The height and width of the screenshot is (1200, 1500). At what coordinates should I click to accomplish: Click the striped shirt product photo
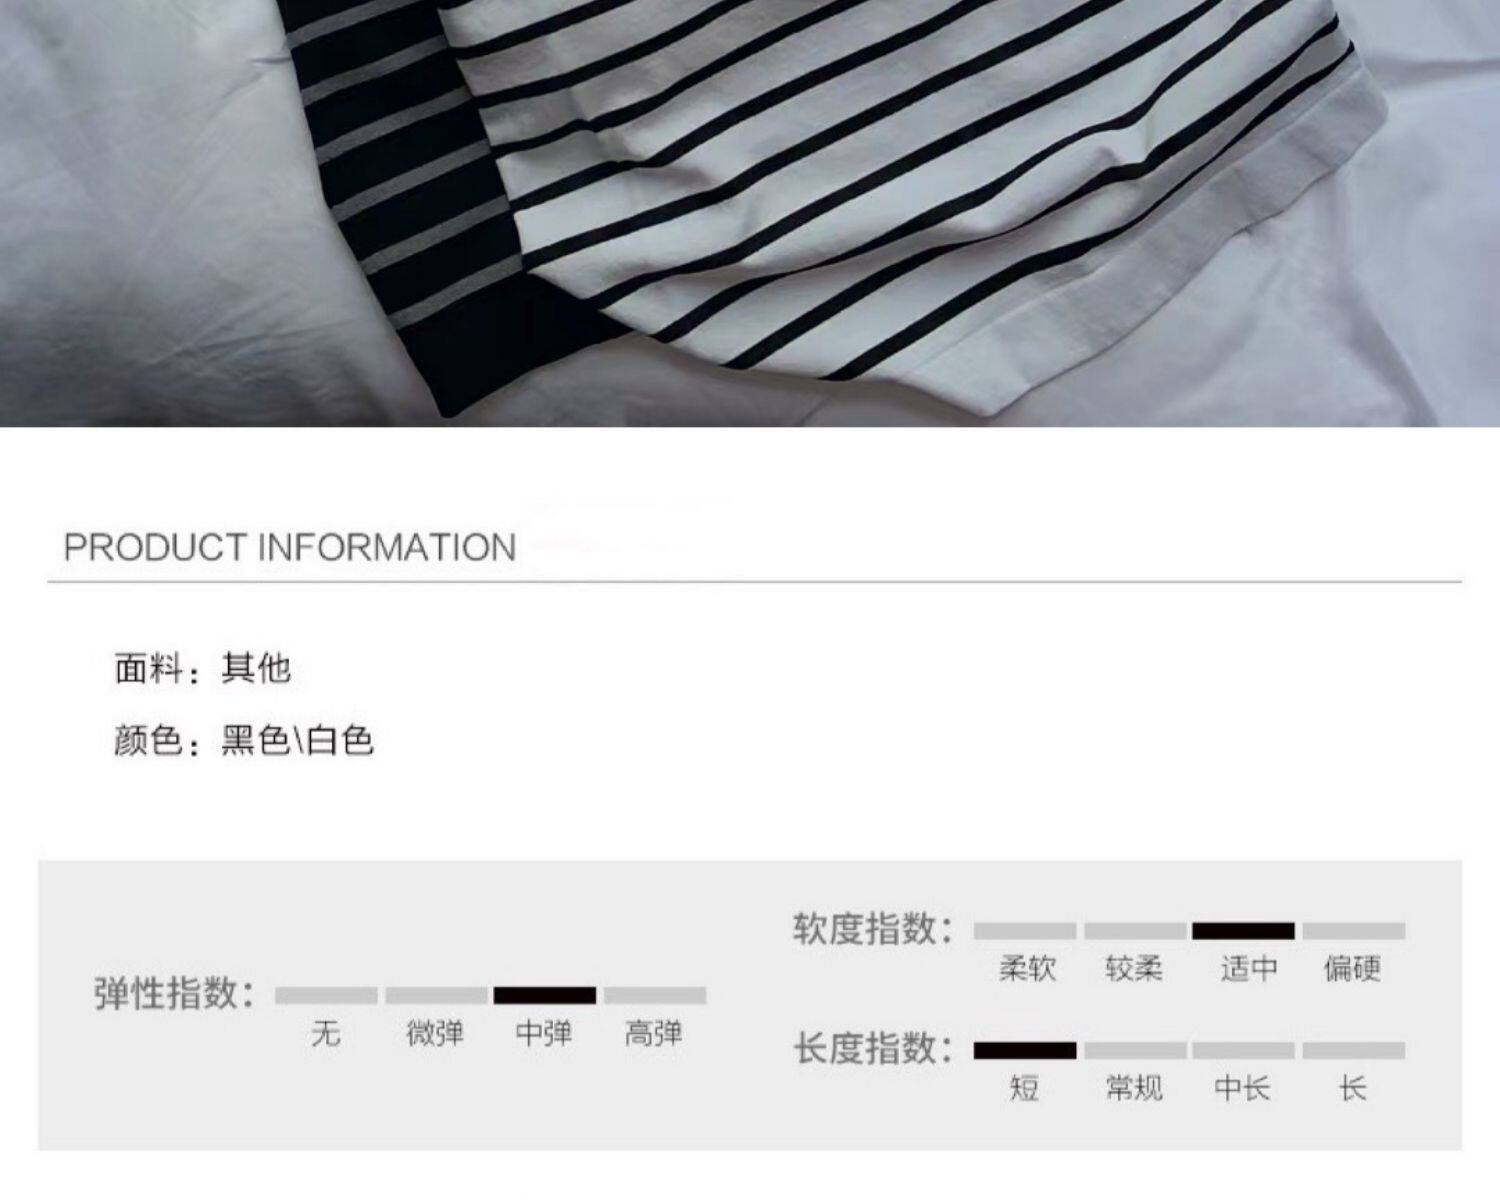click(x=750, y=213)
